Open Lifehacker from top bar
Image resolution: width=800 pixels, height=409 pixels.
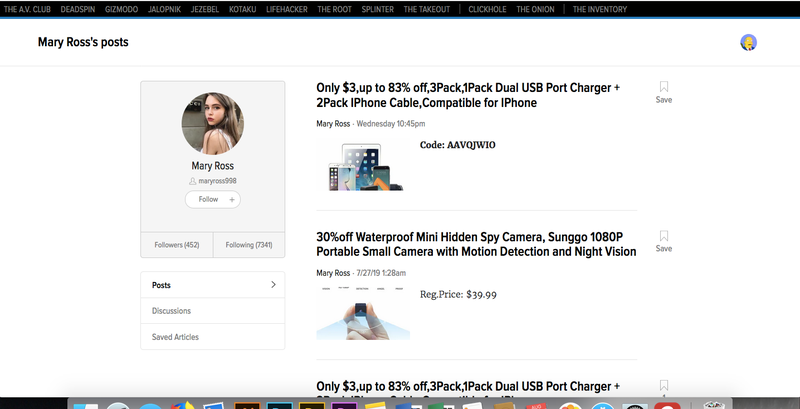tap(287, 9)
